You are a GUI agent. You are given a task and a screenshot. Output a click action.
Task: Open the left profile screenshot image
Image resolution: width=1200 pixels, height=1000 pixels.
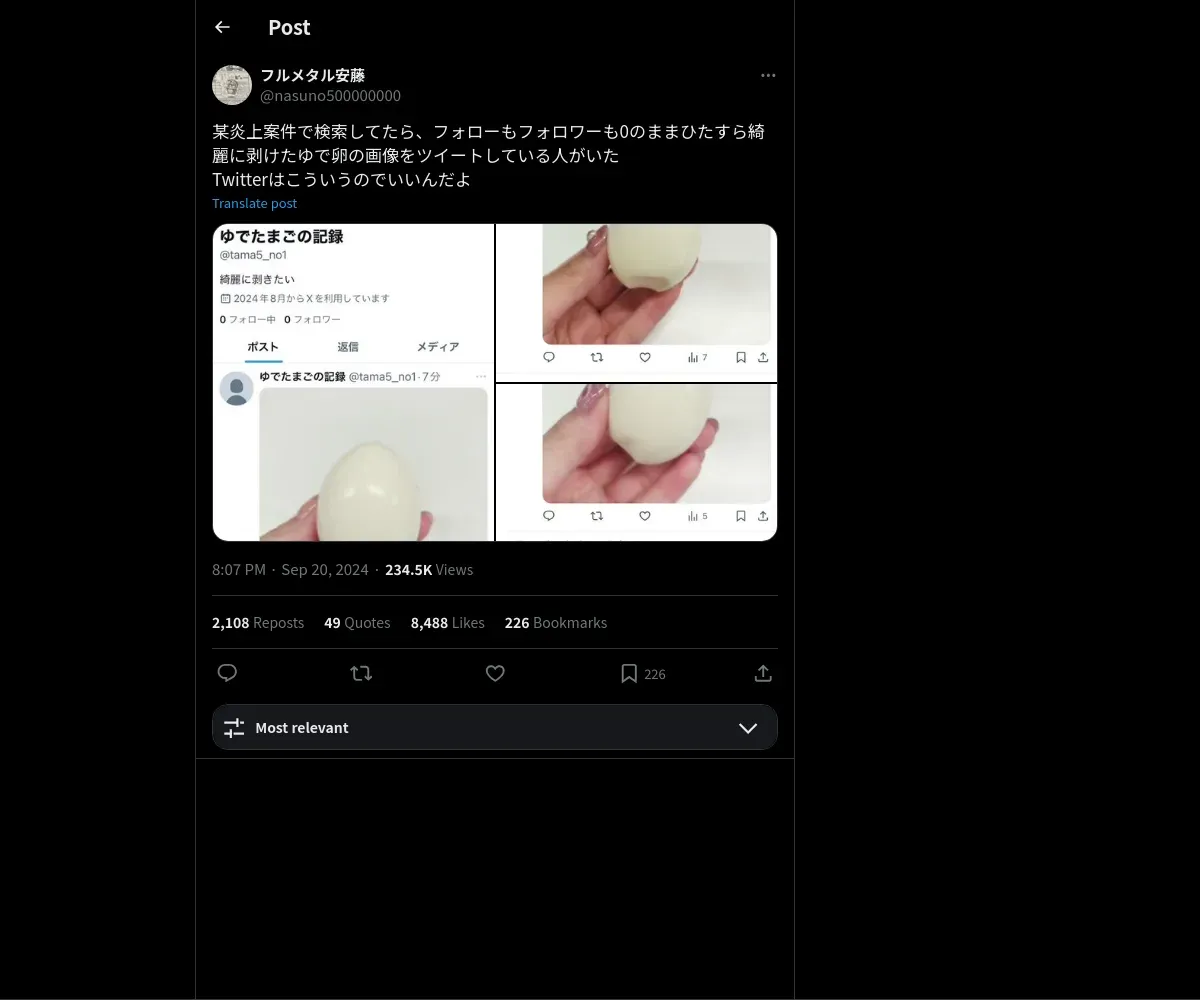(x=353, y=382)
